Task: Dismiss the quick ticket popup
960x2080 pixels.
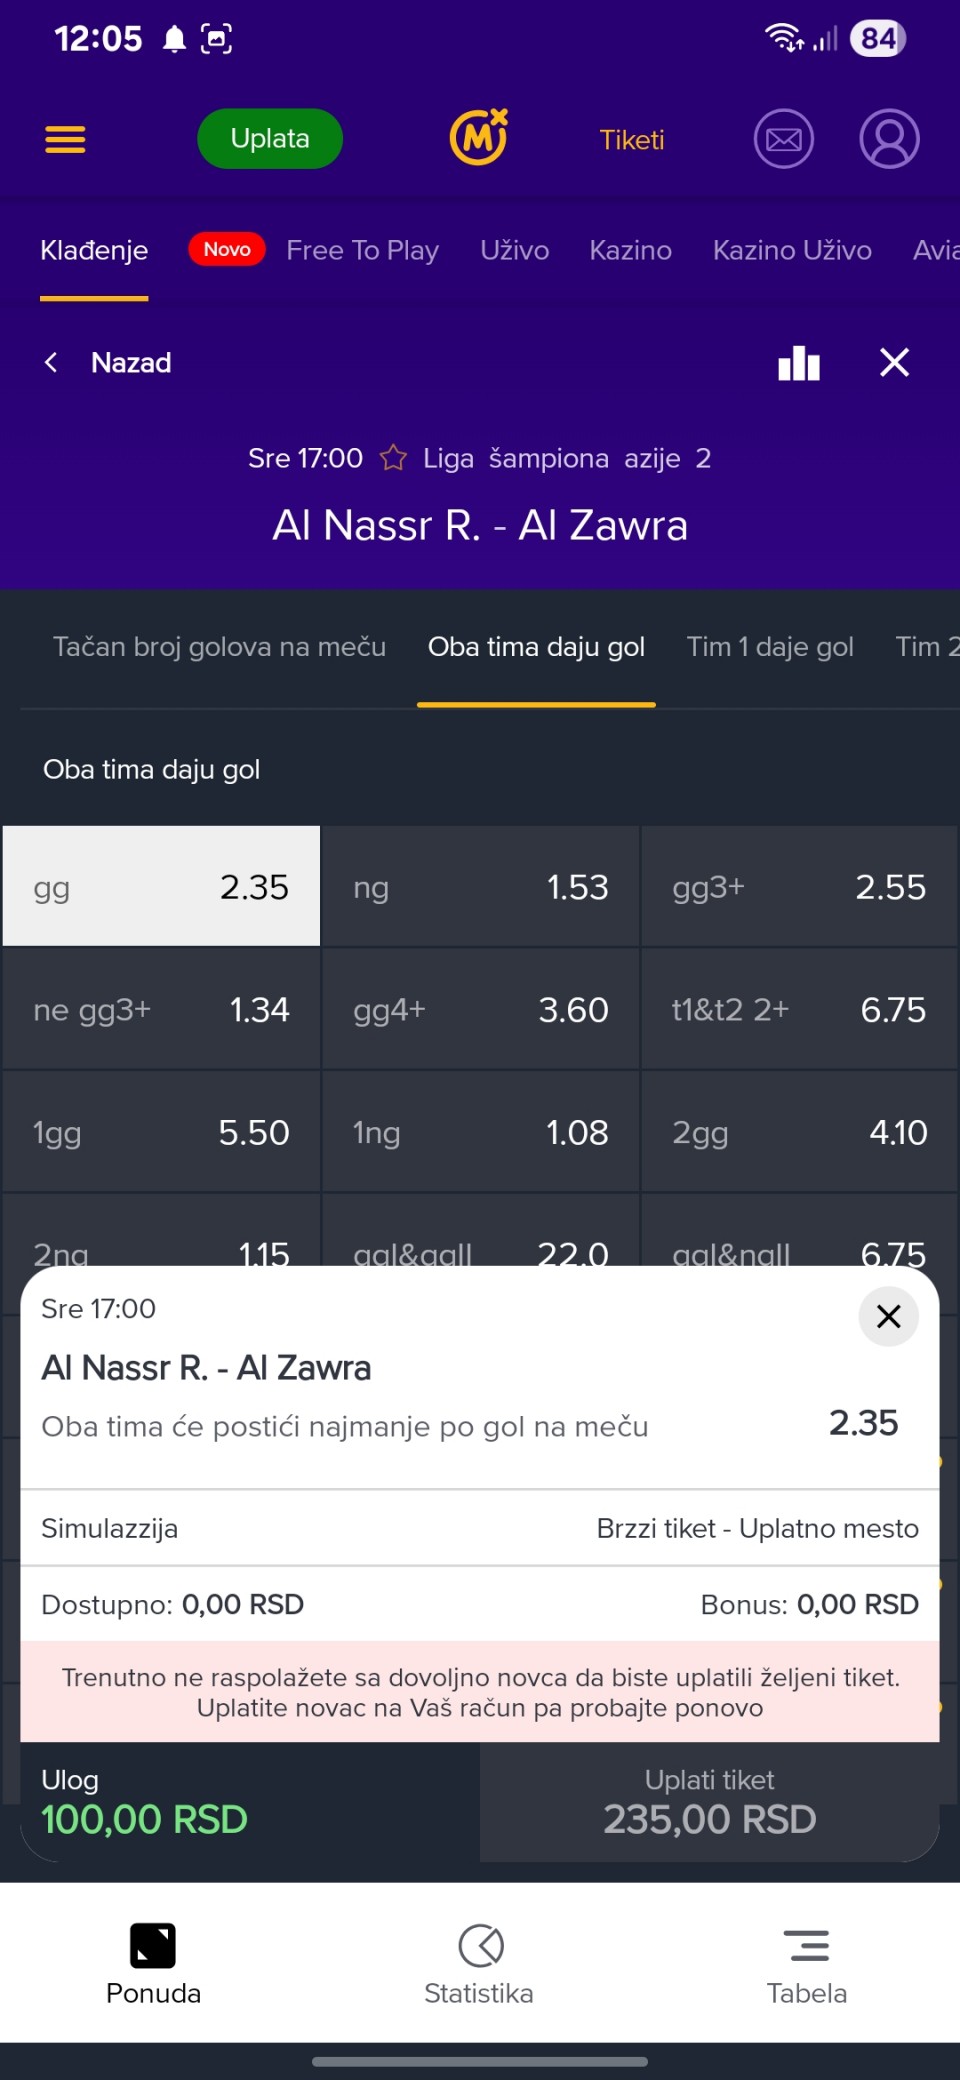Action: coord(888,1317)
